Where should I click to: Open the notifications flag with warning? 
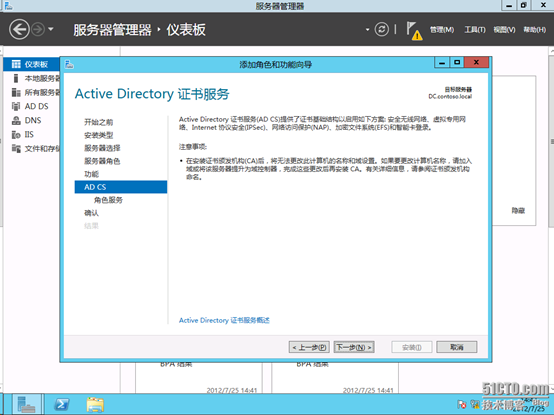tap(414, 31)
